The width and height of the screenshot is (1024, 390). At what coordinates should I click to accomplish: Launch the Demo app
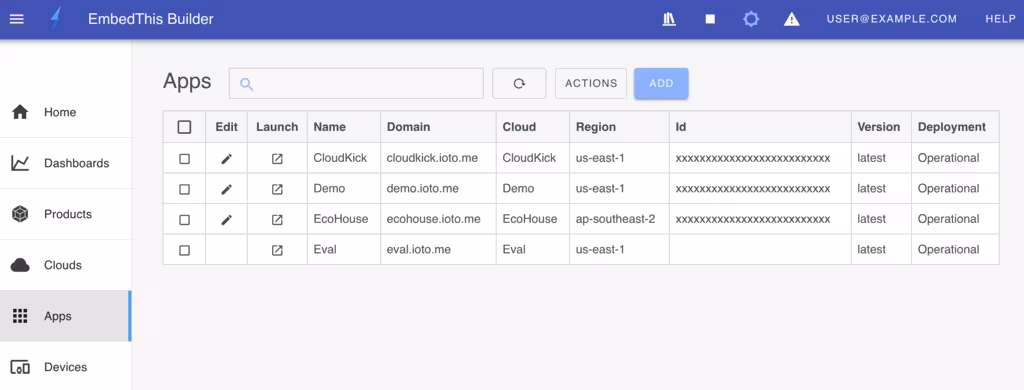pos(277,189)
